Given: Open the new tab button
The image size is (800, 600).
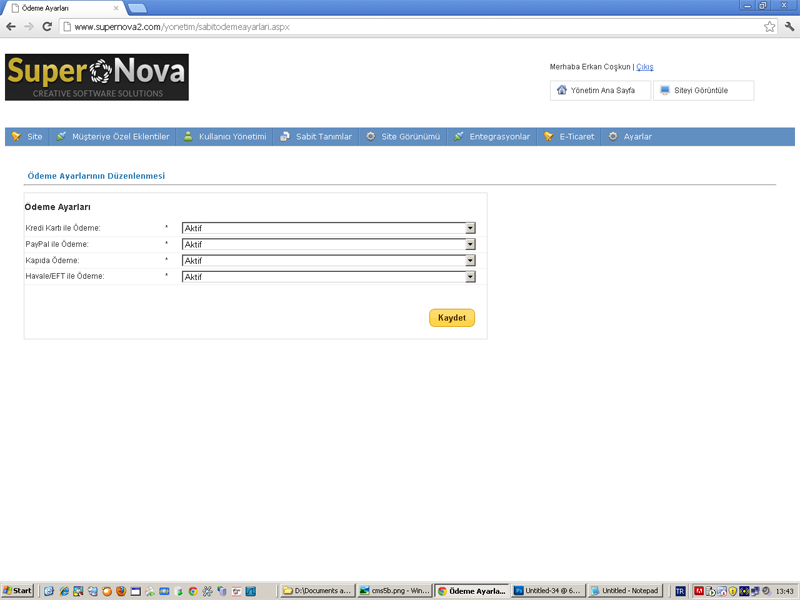Looking at the screenshot, I should pyautogui.click(x=137, y=8).
